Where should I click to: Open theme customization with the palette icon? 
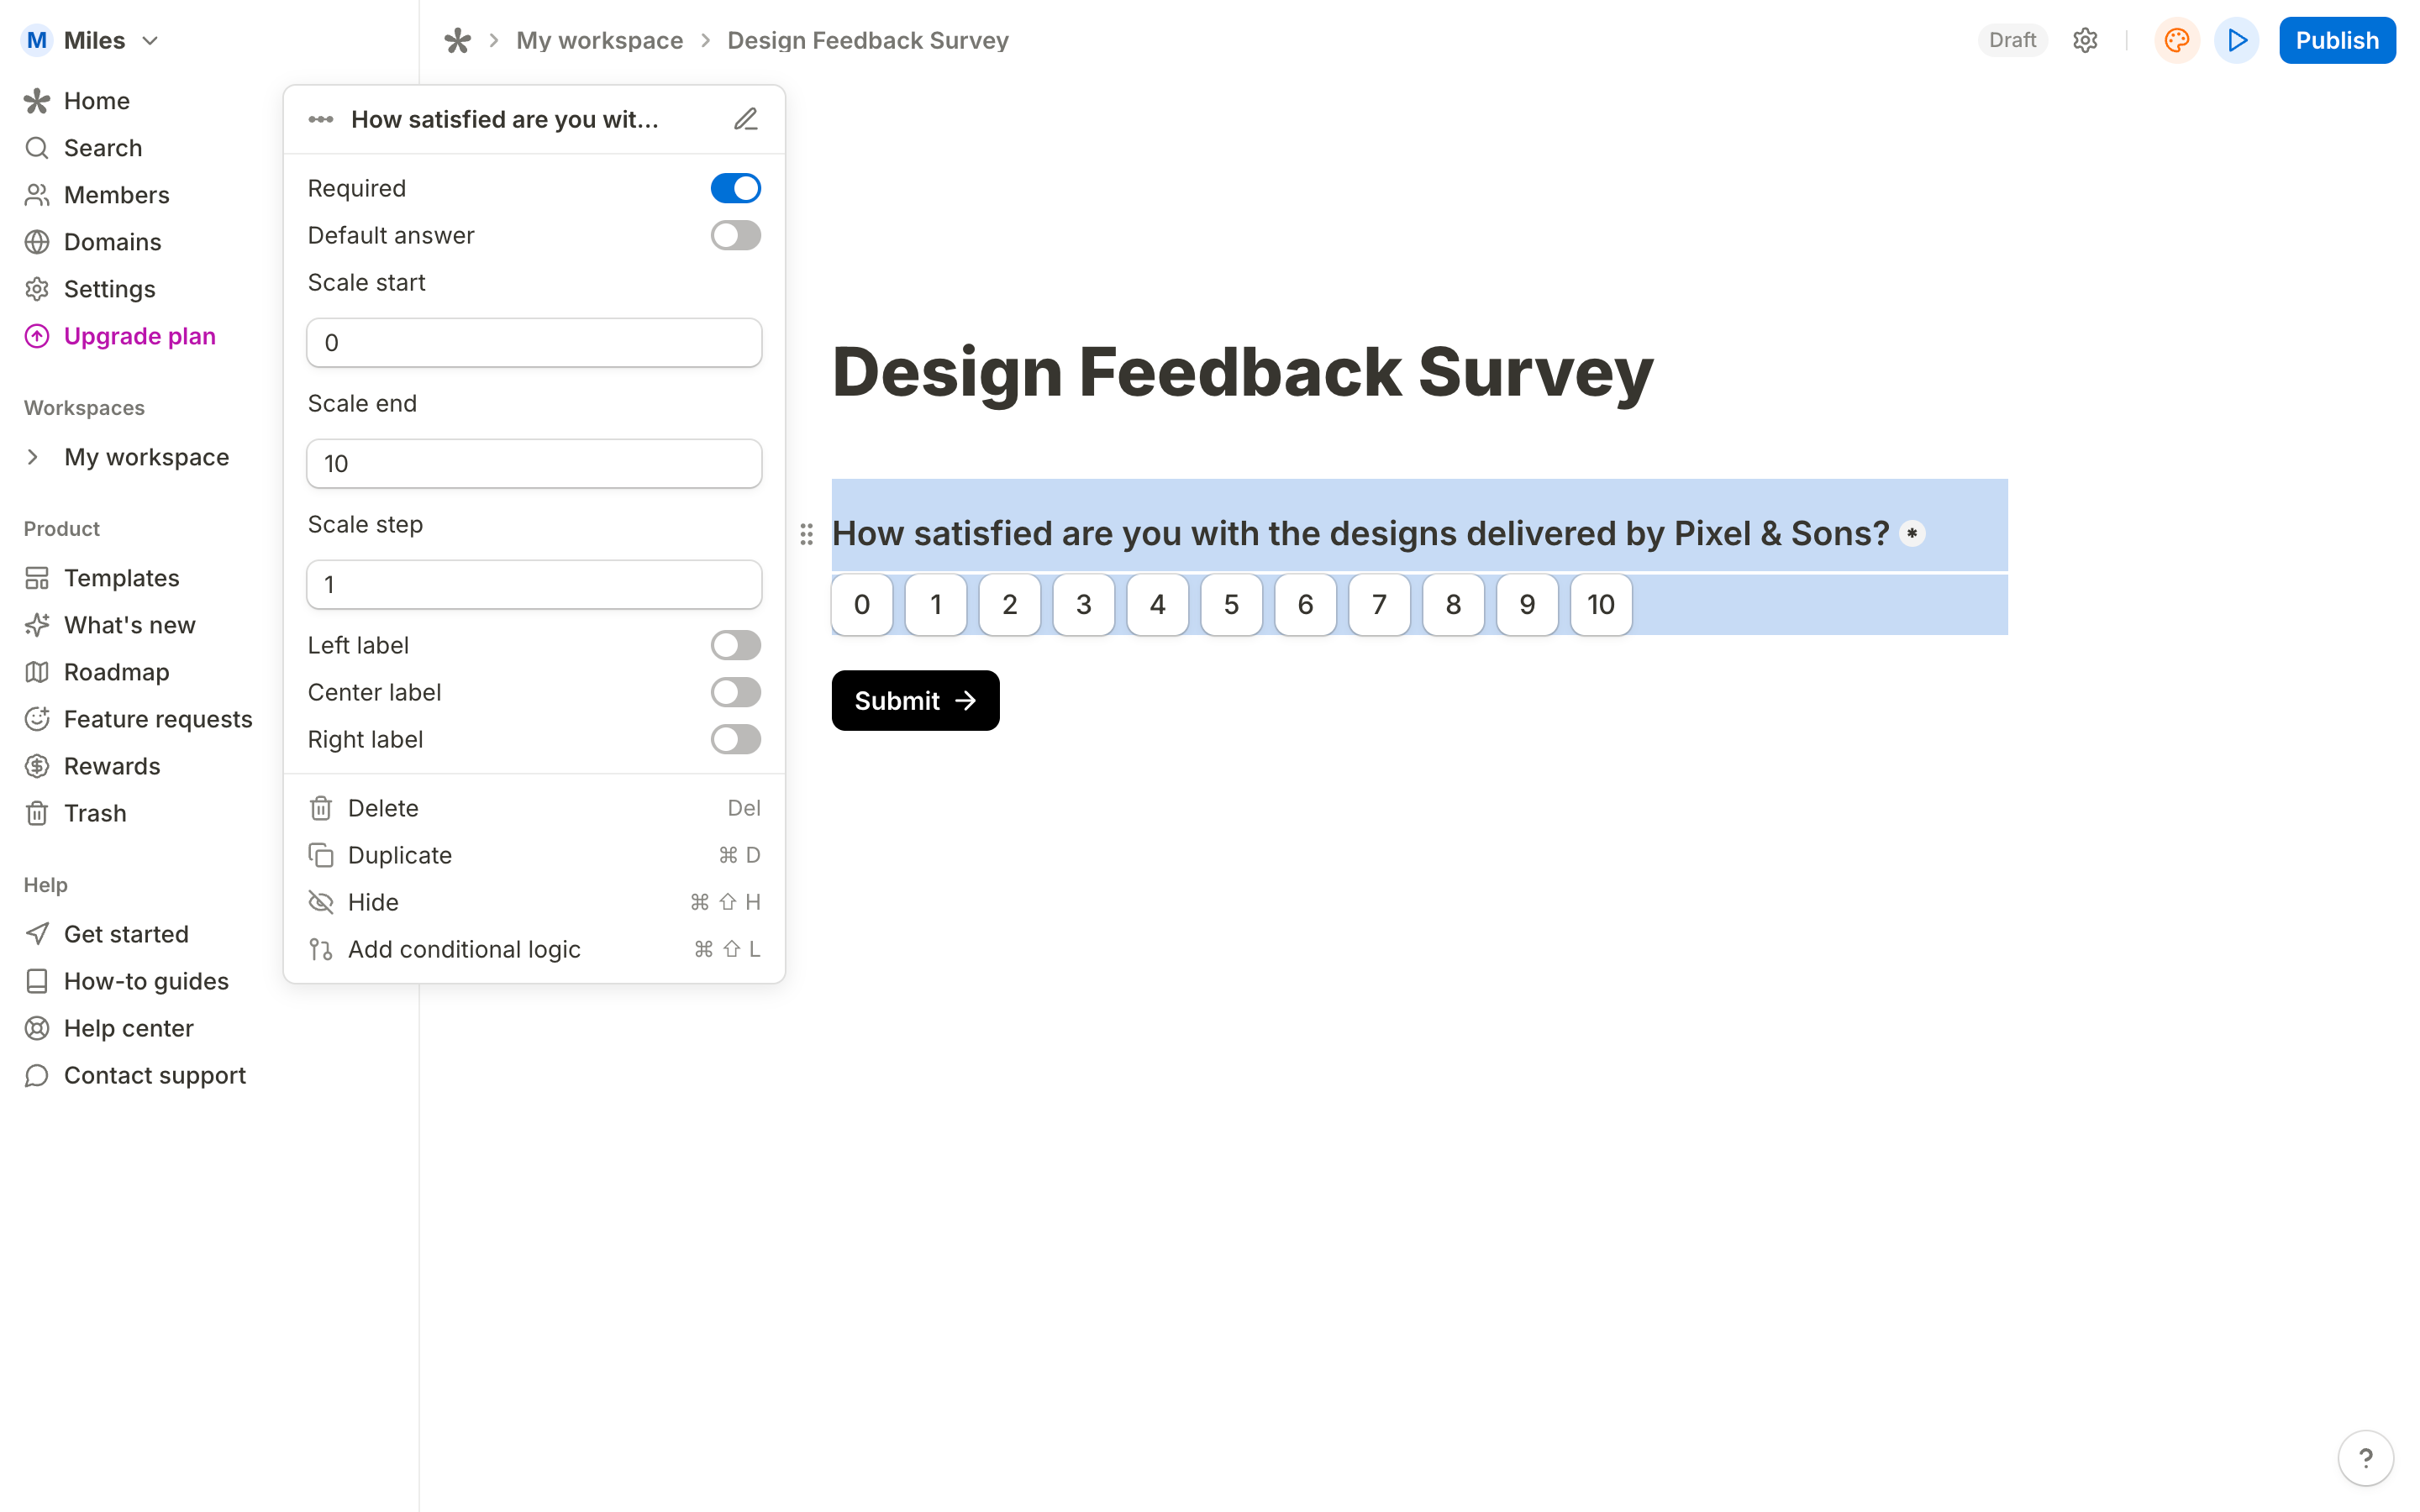tap(2177, 40)
